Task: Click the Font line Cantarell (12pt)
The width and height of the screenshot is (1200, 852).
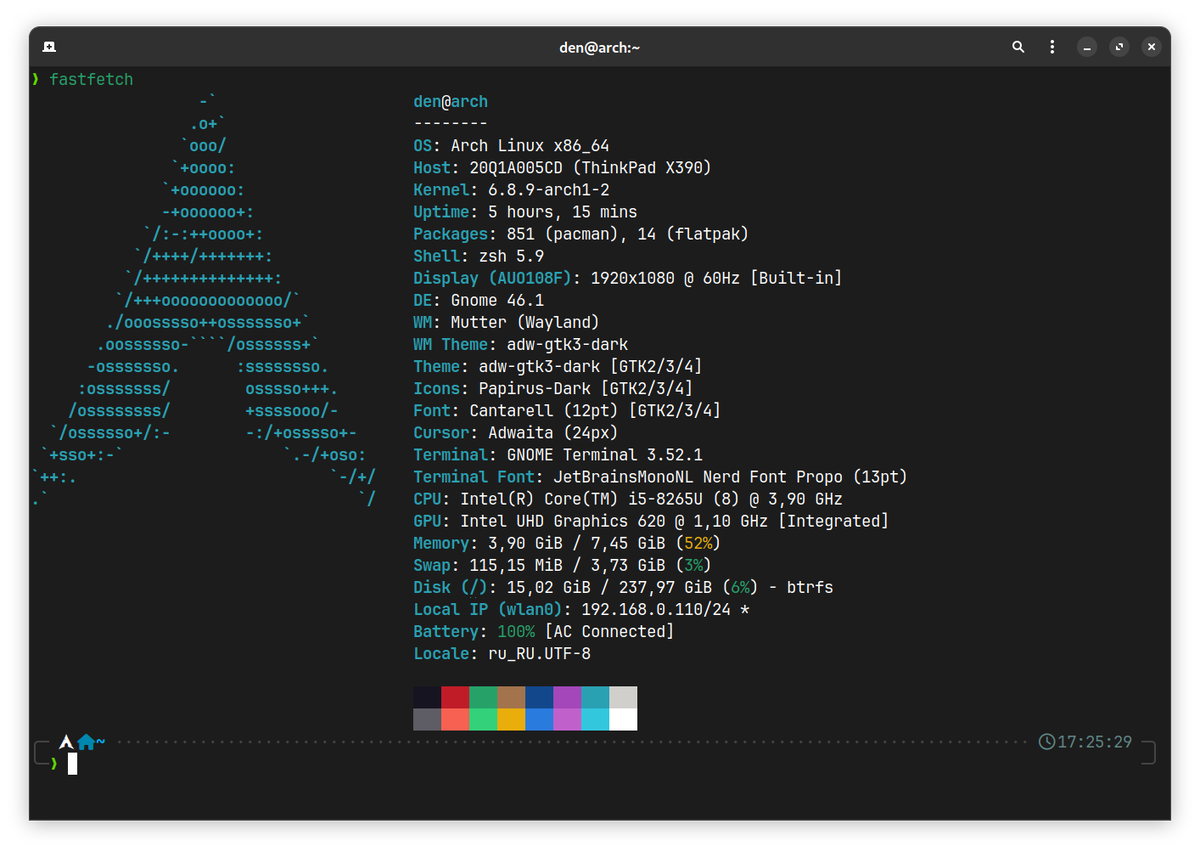Action: tap(567, 410)
